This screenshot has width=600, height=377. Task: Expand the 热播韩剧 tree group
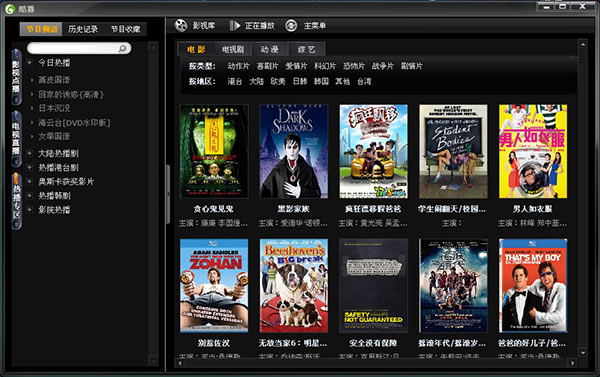pyautogui.click(x=29, y=196)
